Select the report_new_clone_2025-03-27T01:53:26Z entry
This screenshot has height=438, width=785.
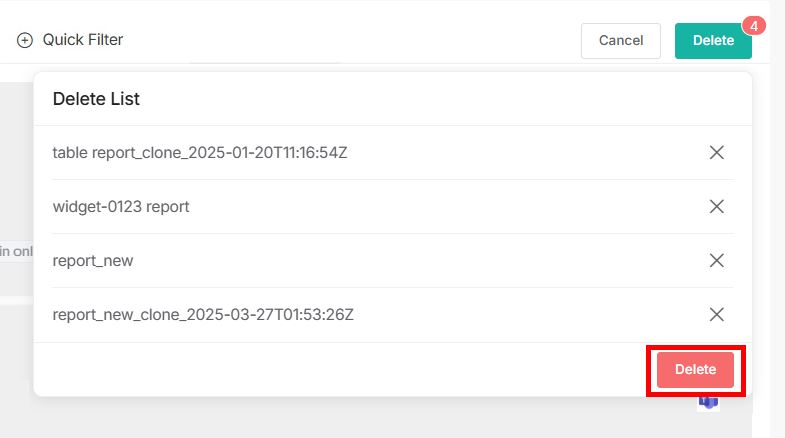[203, 315]
